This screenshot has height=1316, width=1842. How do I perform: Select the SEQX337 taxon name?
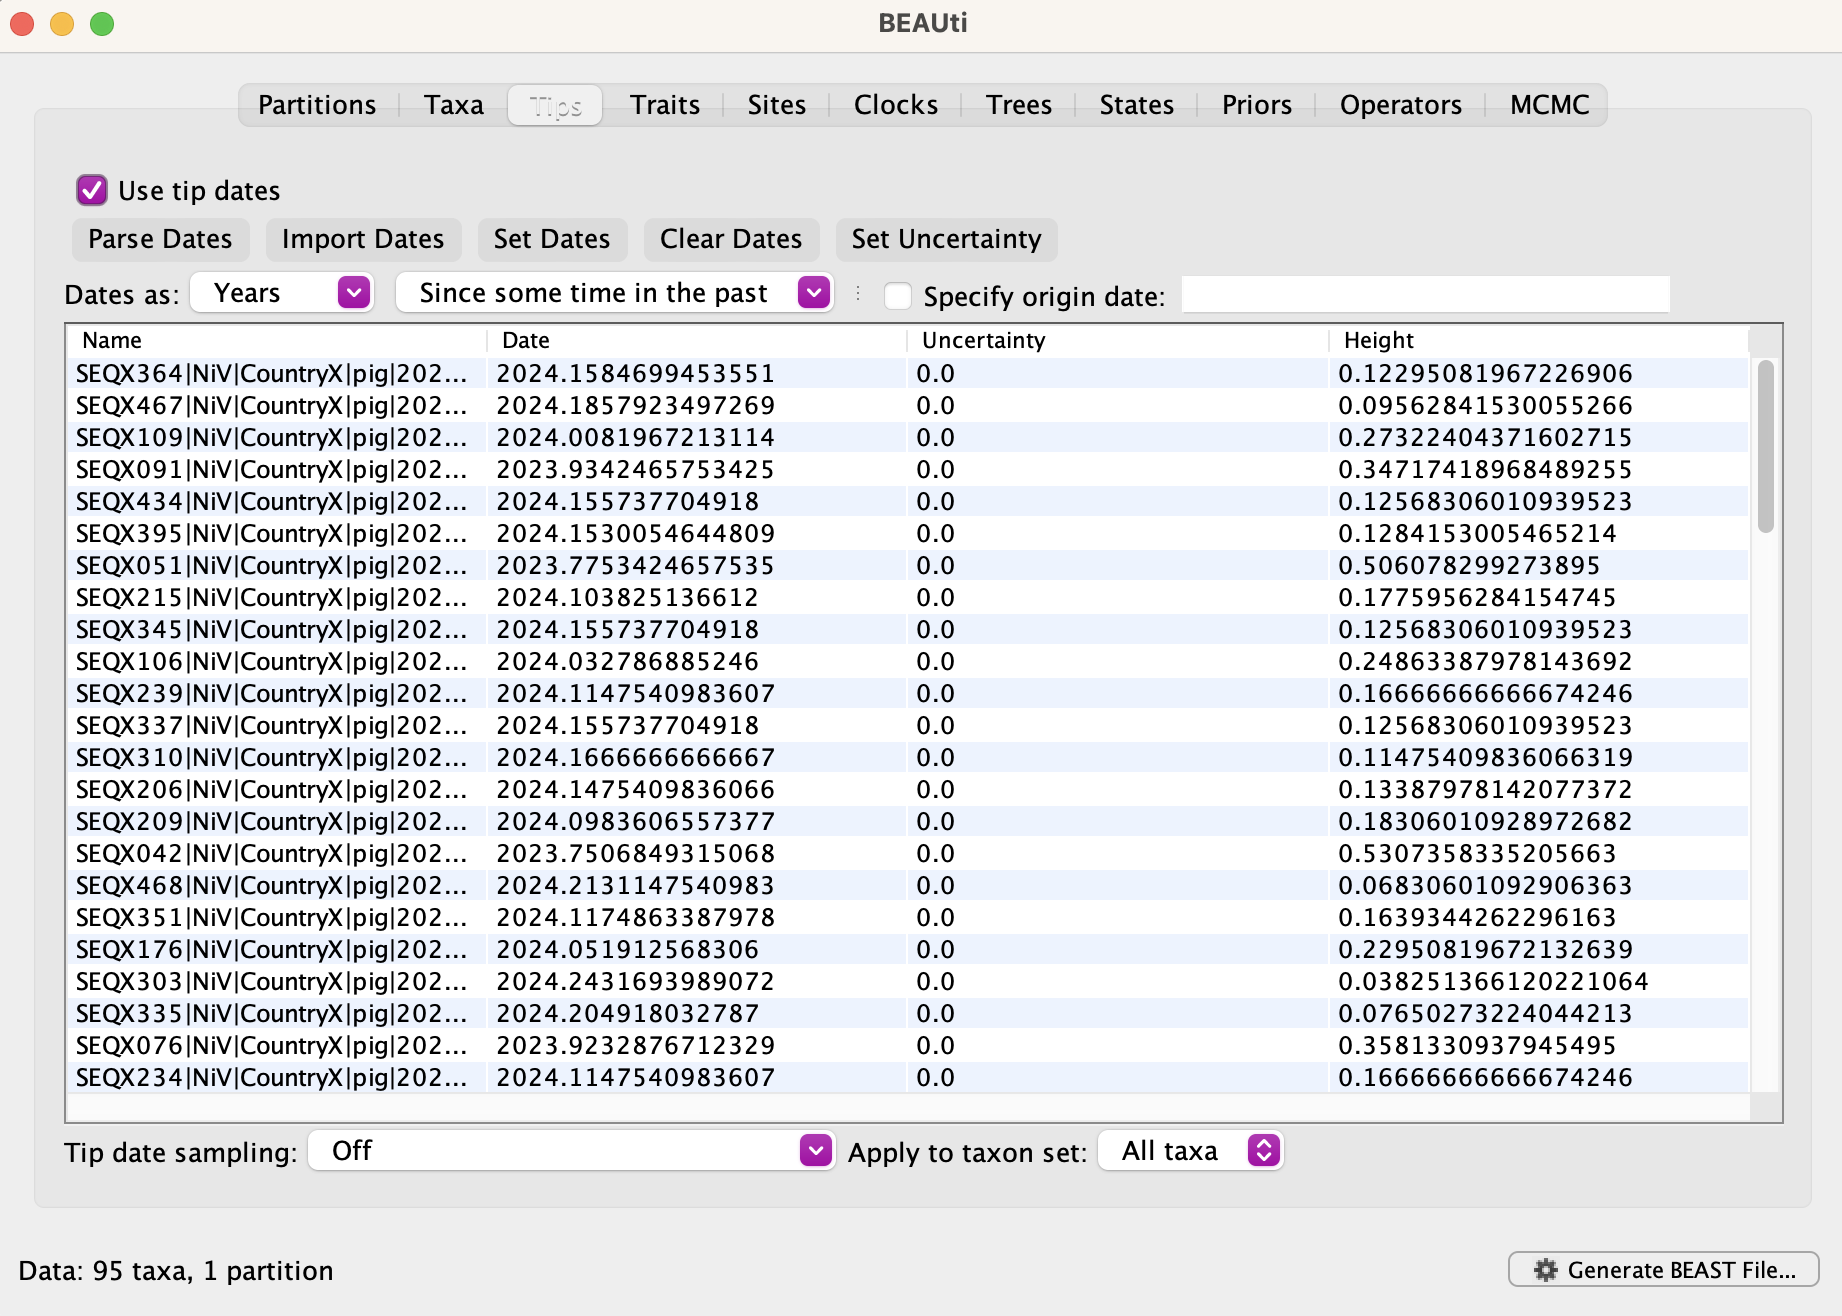click(271, 725)
